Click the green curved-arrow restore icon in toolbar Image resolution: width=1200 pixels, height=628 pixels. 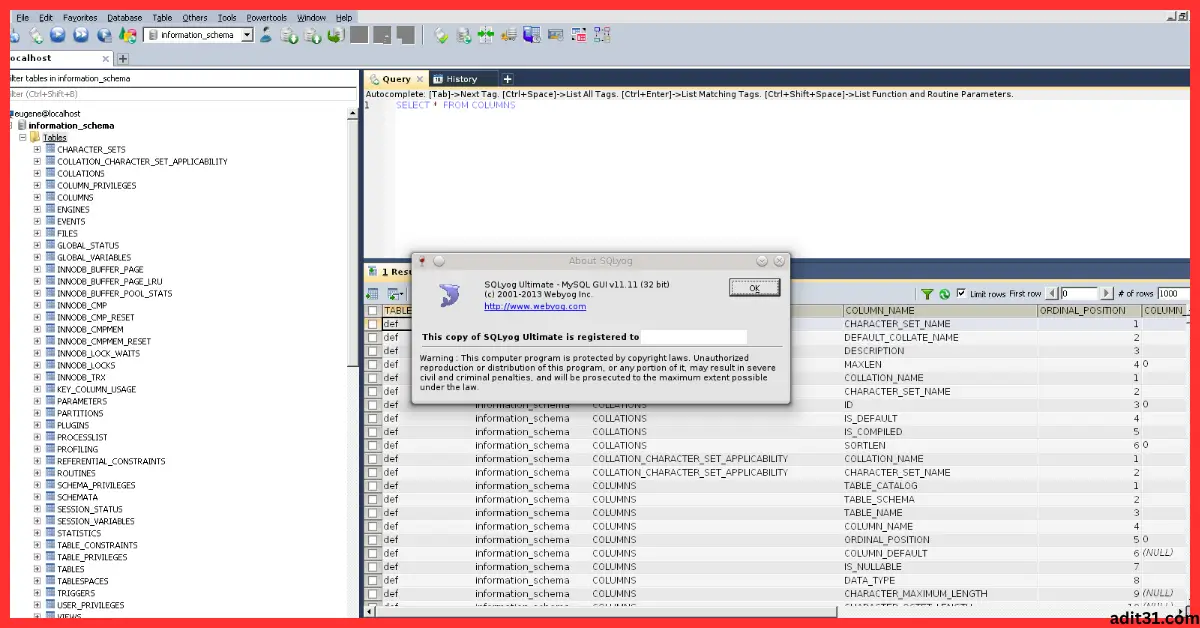tap(335, 35)
